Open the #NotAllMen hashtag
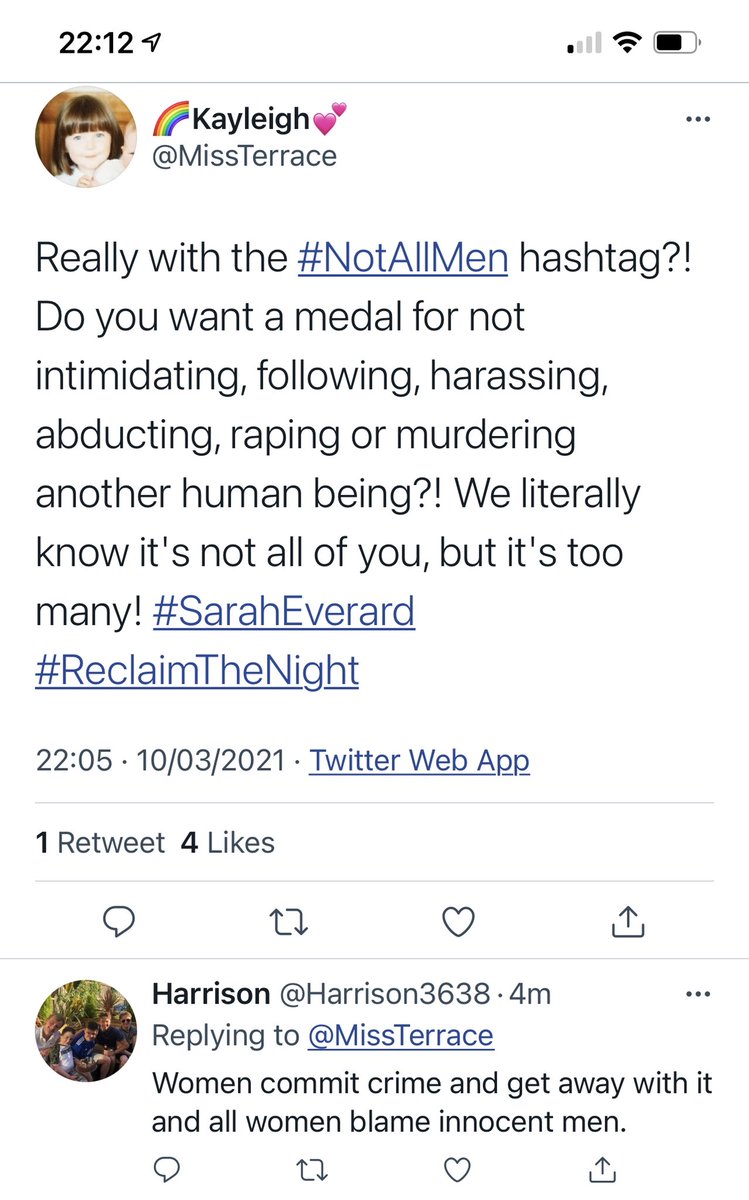This screenshot has height=1200, width=749. 403,259
